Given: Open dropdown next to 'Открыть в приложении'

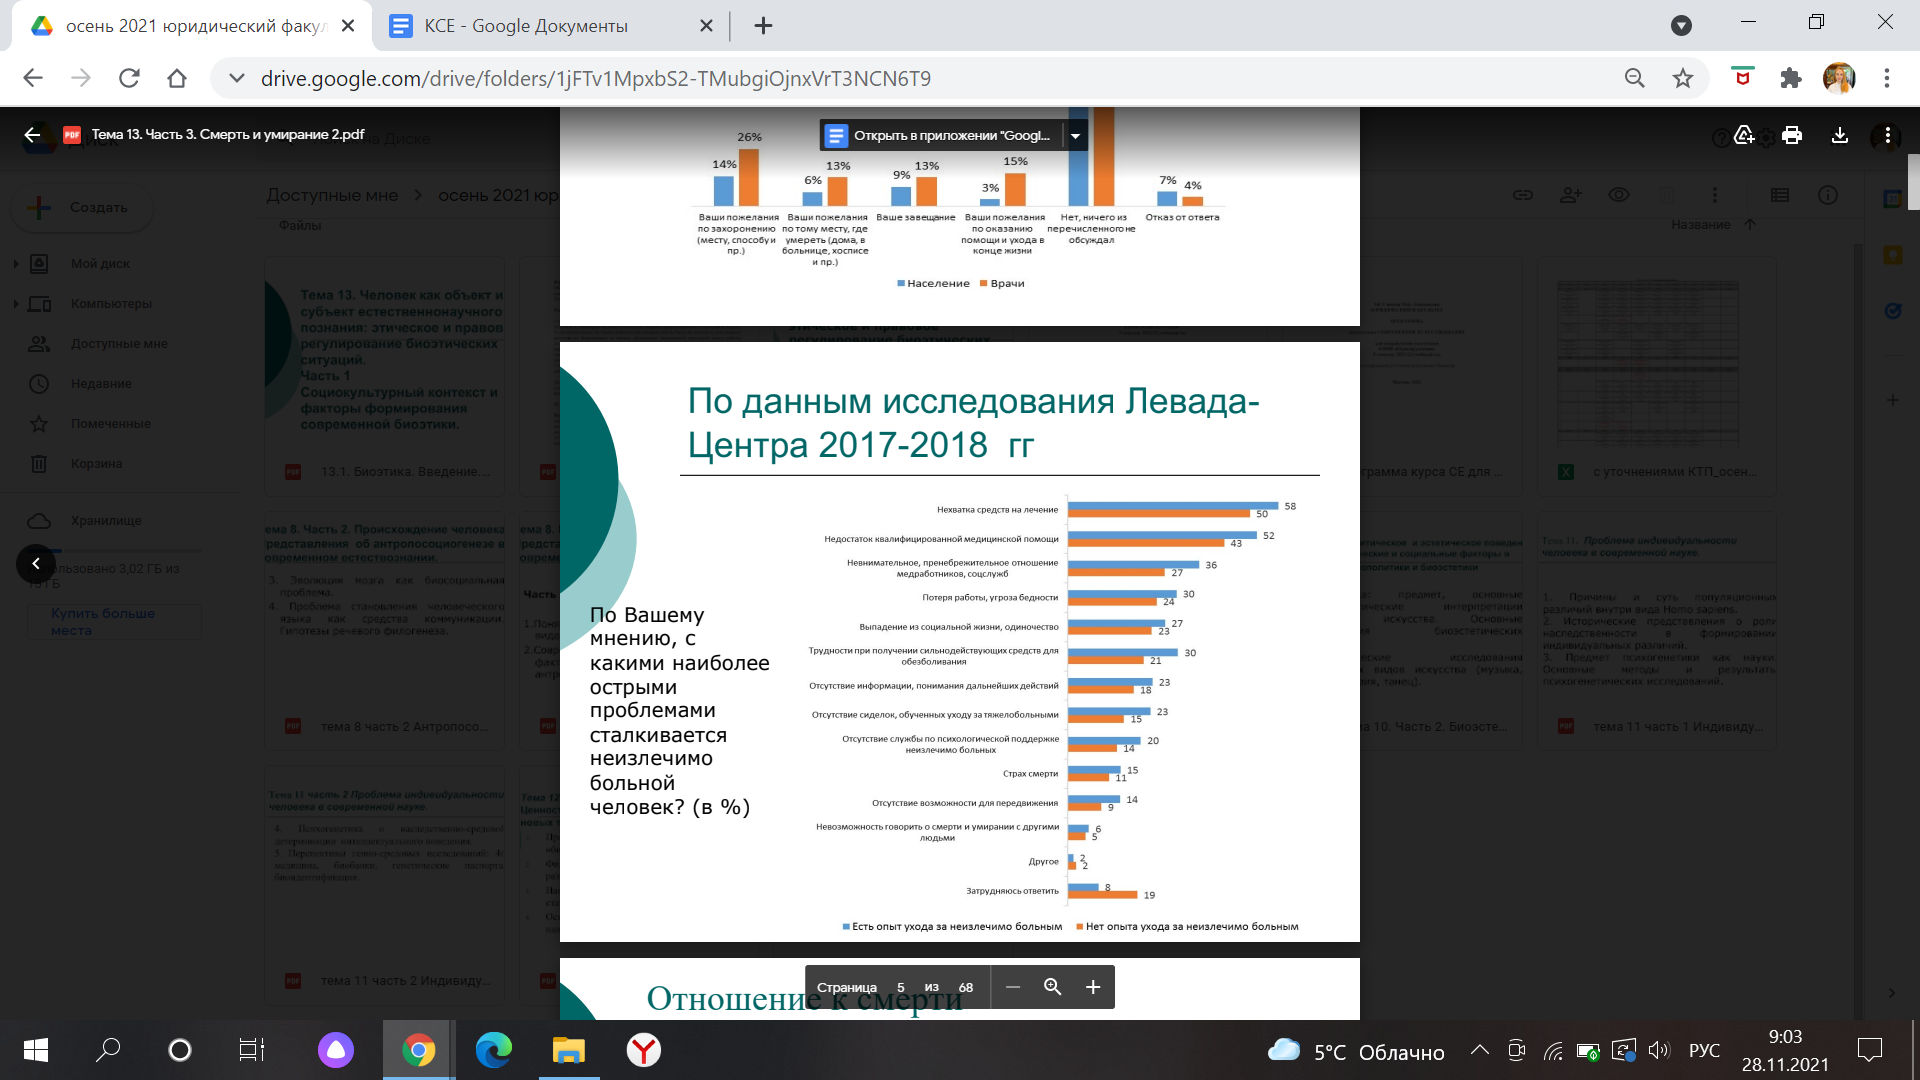Looking at the screenshot, I should 1076,135.
